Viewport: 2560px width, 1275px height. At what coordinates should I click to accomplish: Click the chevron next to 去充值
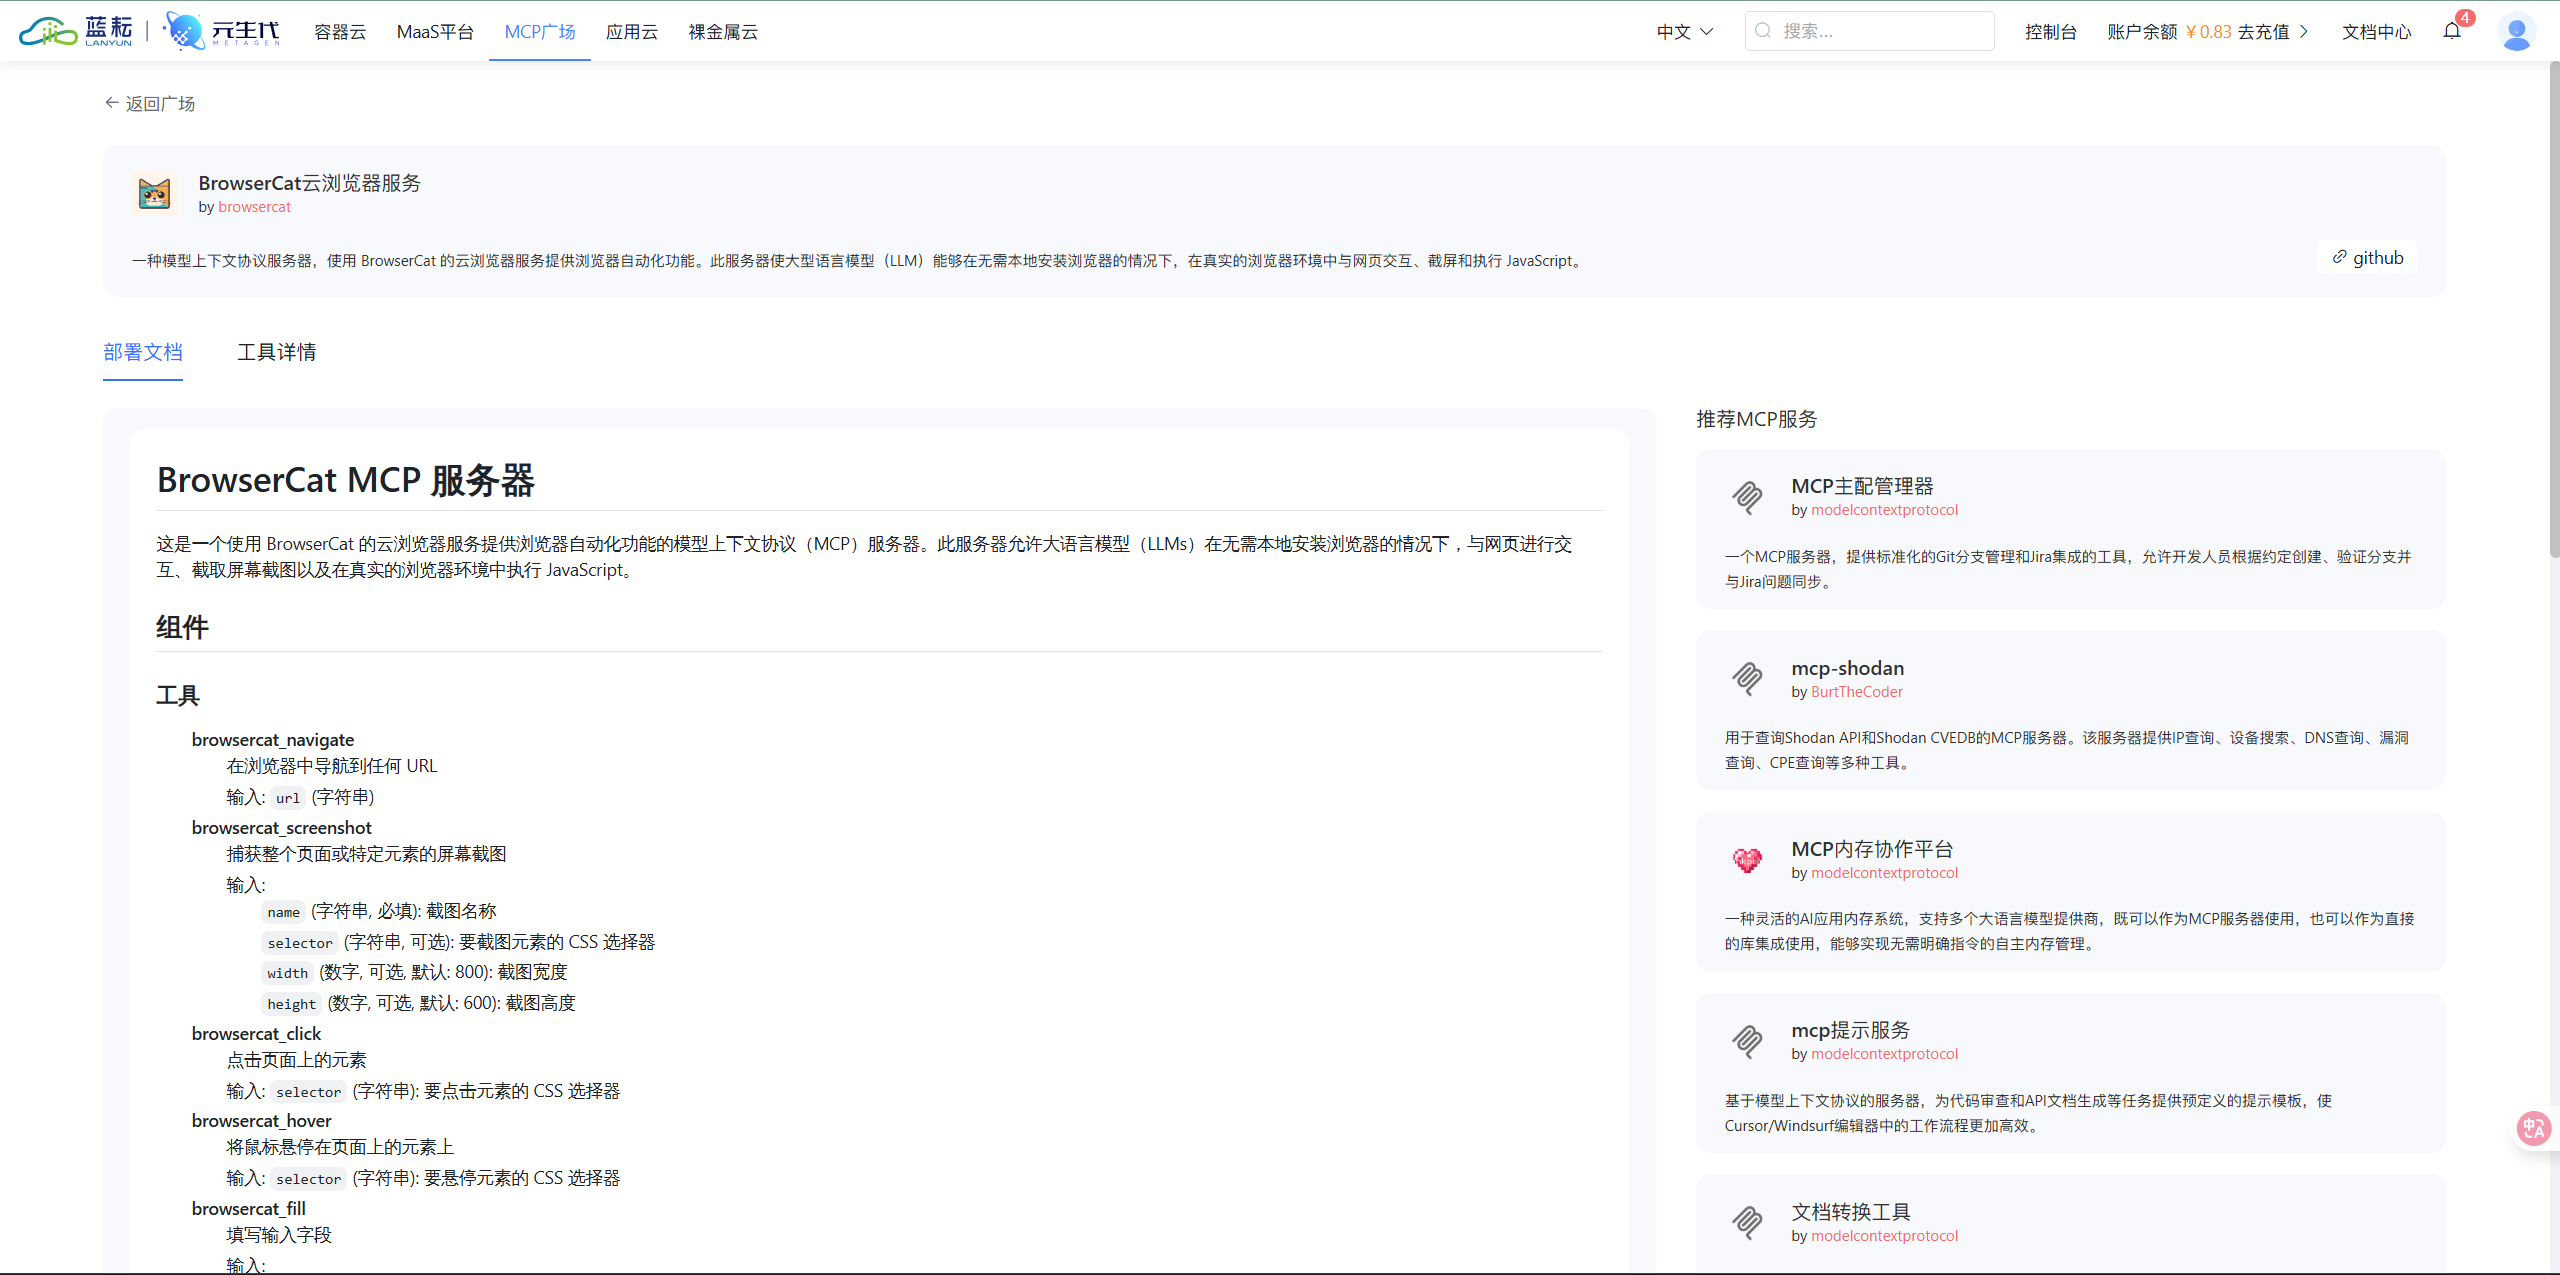pyautogui.click(x=2304, y=31)
